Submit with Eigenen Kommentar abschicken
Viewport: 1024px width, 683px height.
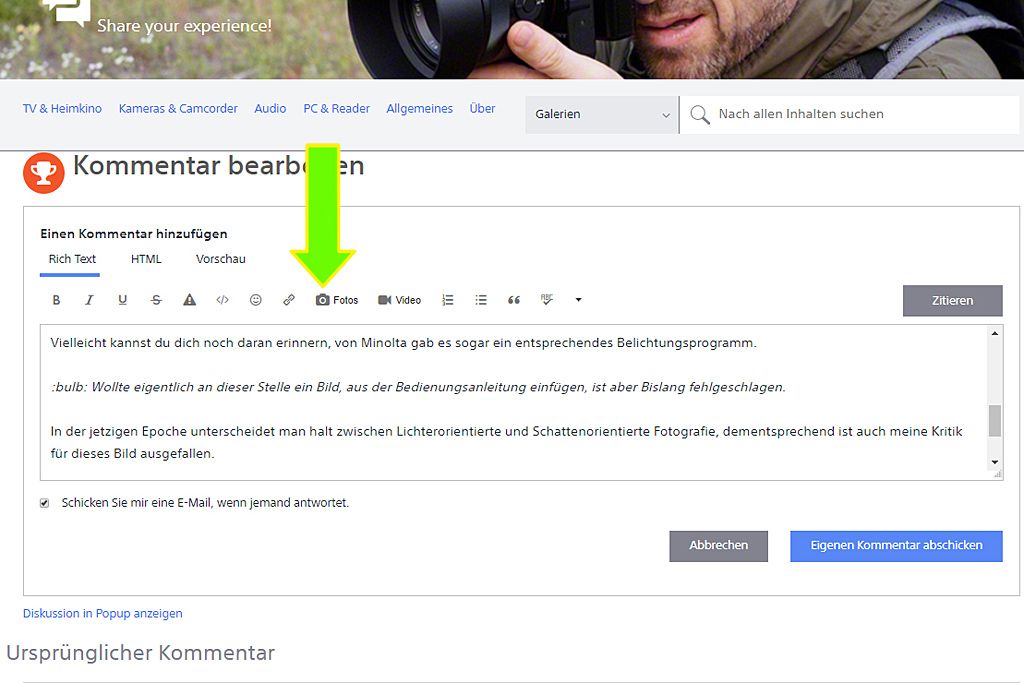pyautogui.click(x=895, y=545)
